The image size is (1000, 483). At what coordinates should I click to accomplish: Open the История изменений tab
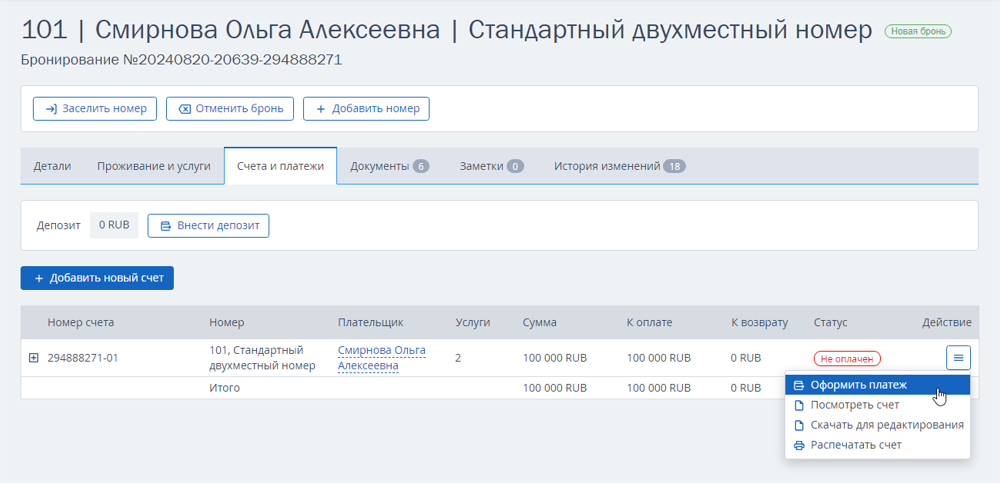pos(619,167)
